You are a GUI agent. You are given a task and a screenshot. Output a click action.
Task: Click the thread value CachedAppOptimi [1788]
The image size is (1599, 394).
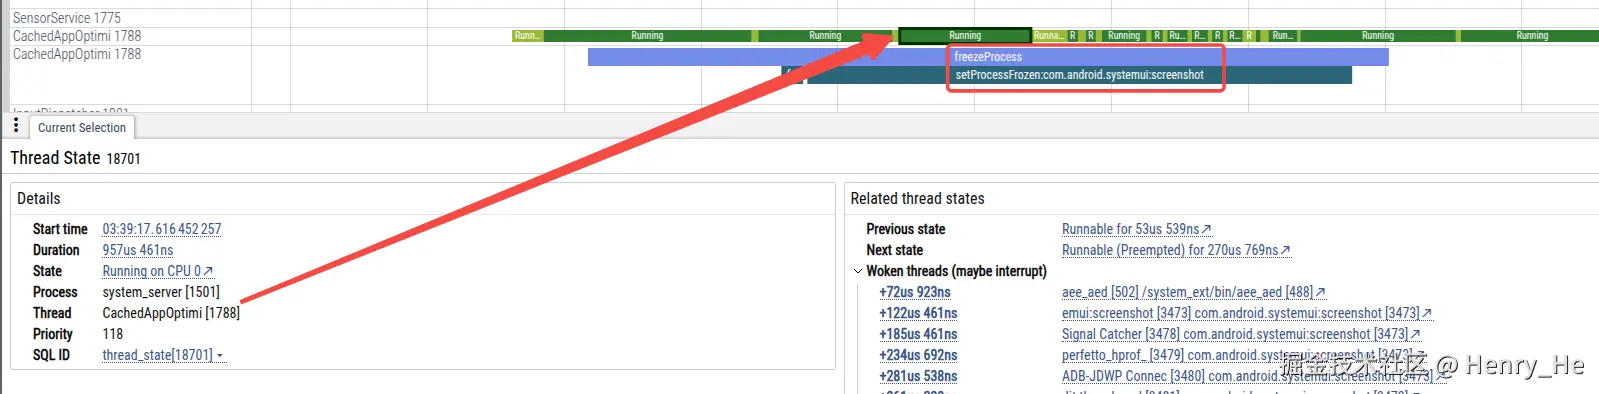point(171,313)
